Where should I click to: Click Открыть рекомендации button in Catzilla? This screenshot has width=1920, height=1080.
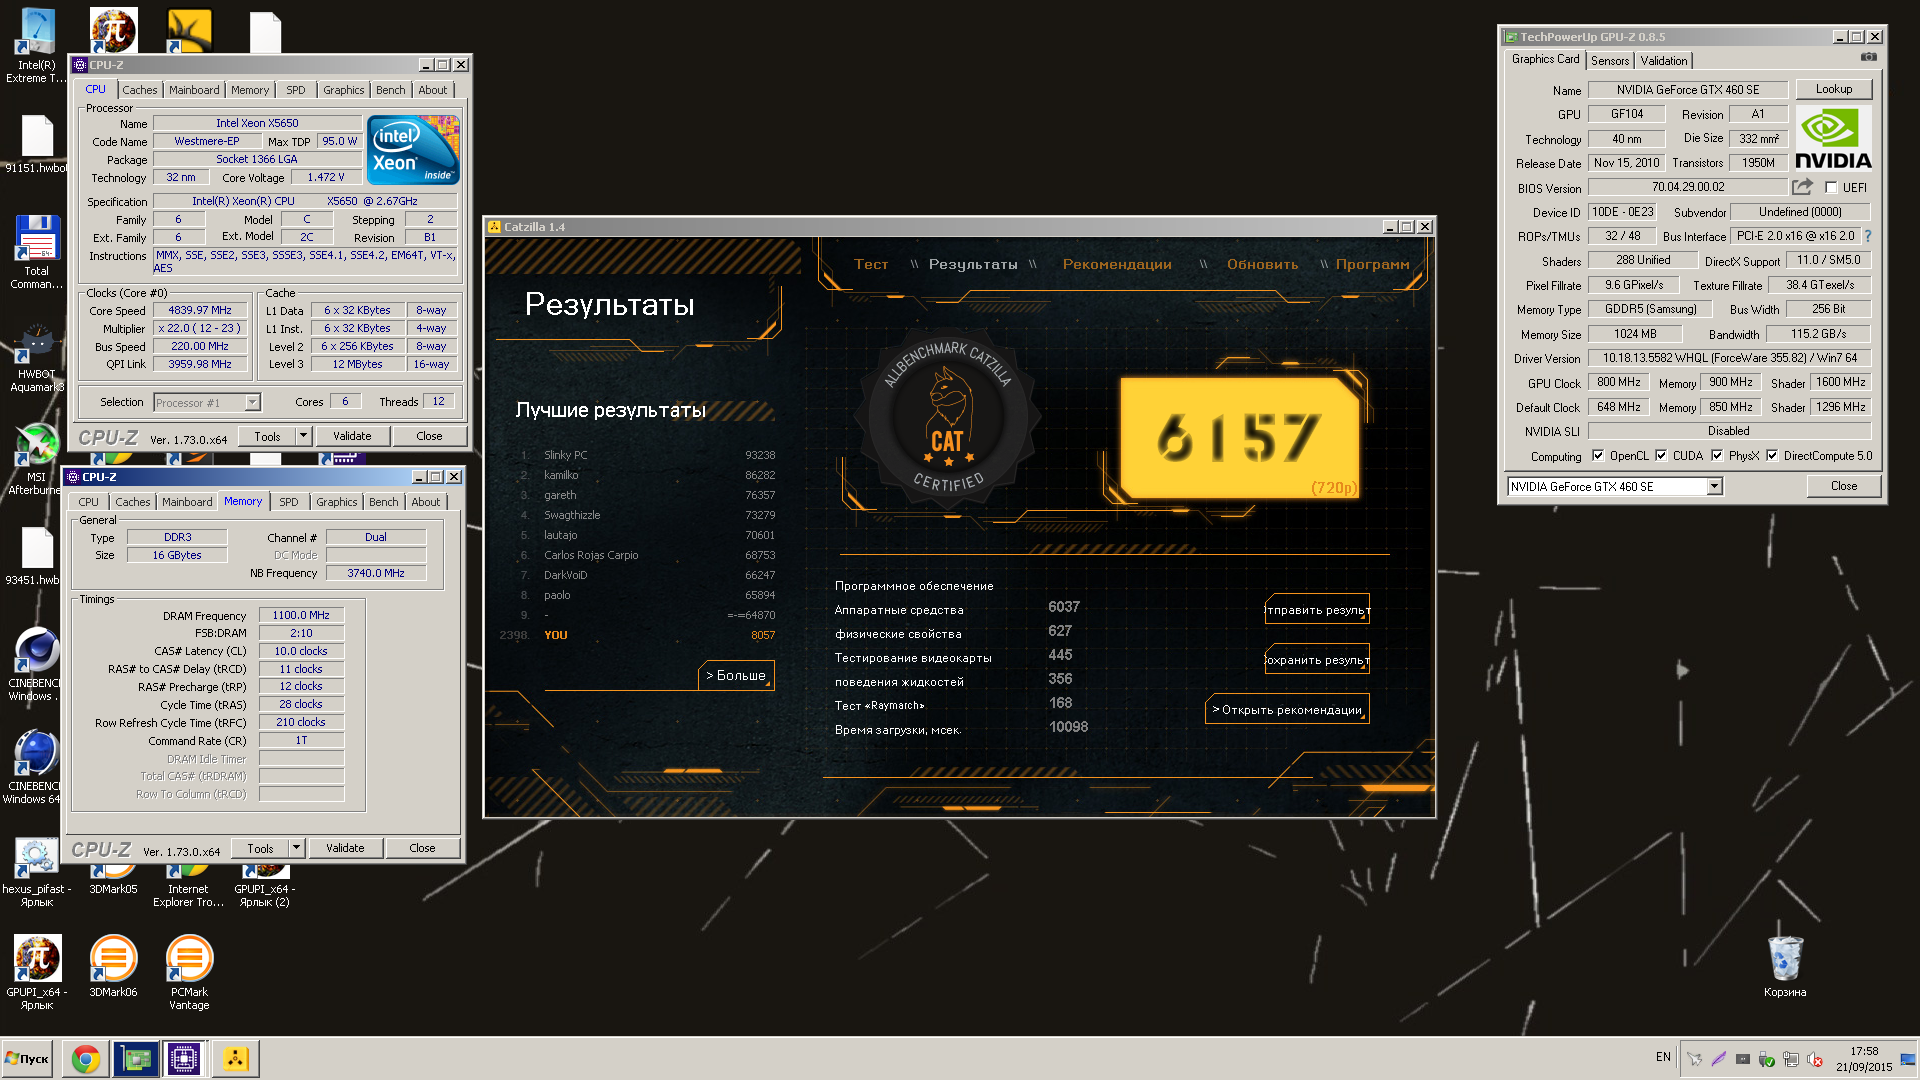tap(1287, 710)
